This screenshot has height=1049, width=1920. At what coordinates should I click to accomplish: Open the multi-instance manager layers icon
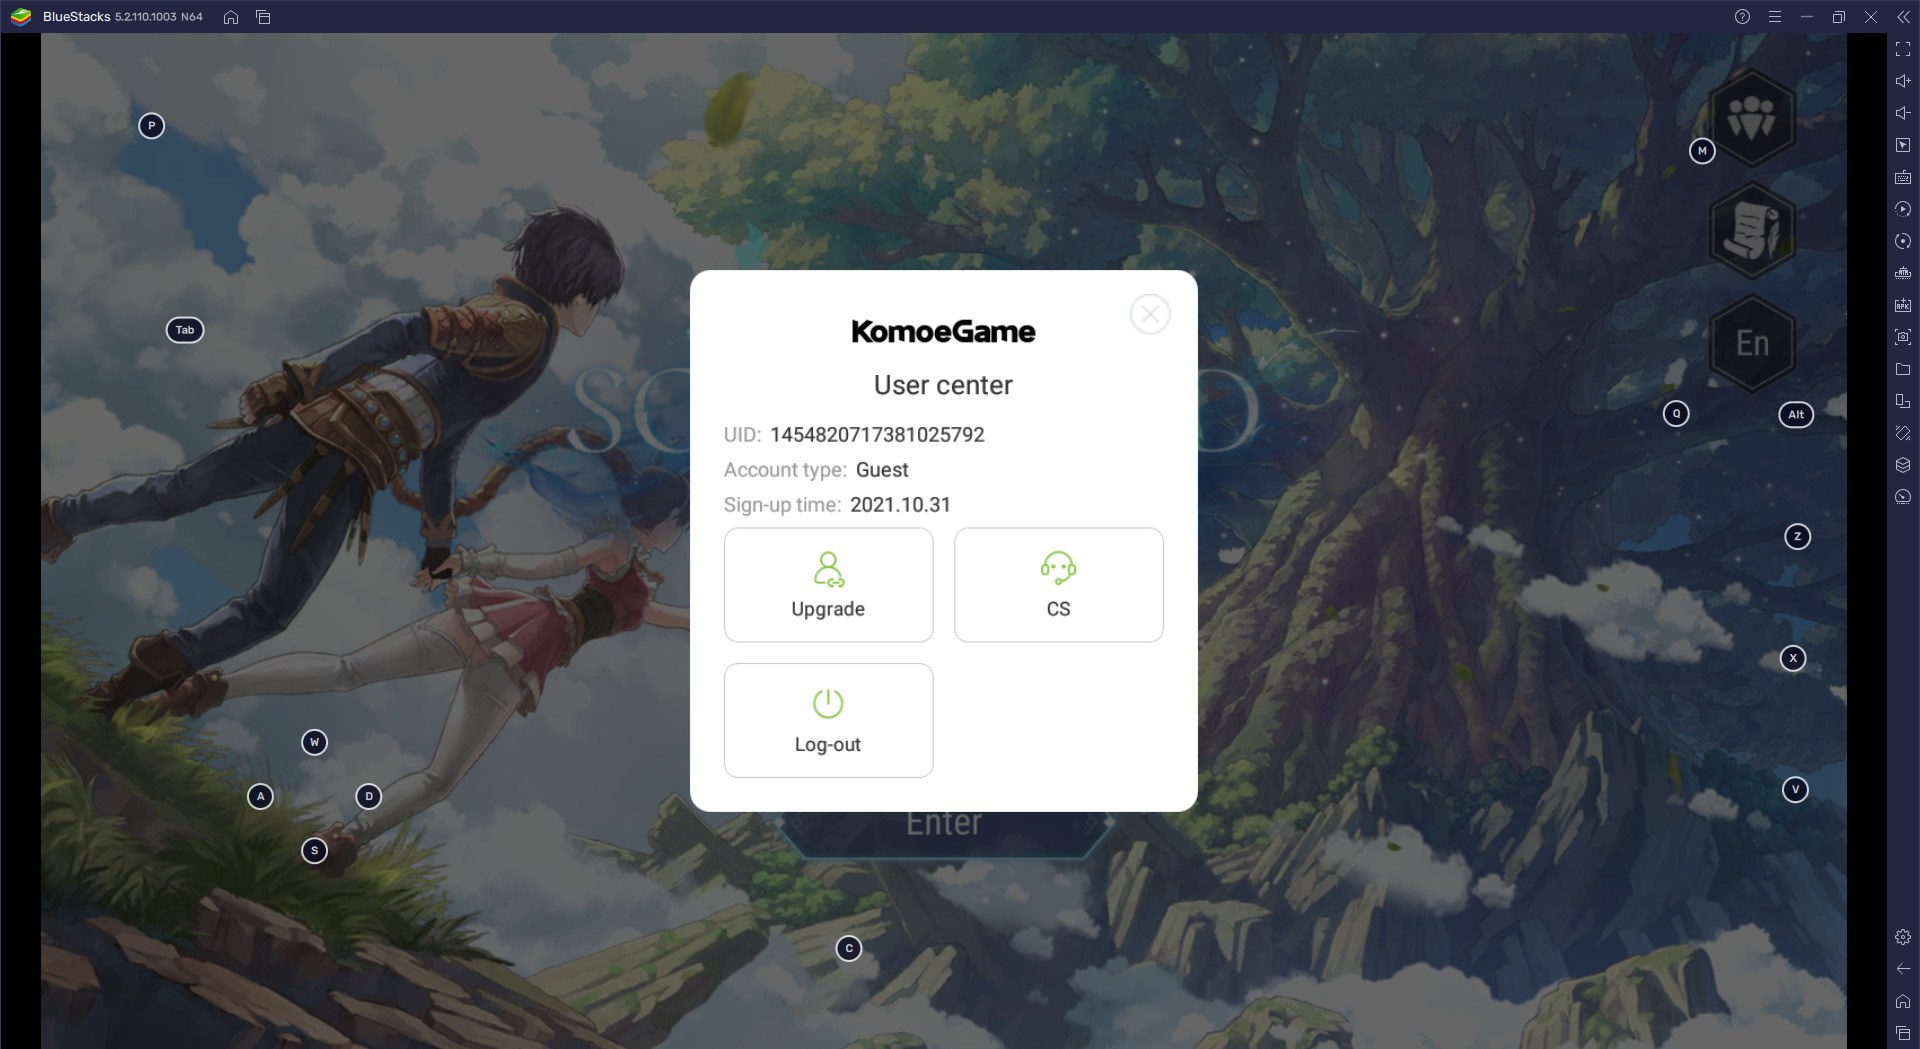[x=1903, y=465]
